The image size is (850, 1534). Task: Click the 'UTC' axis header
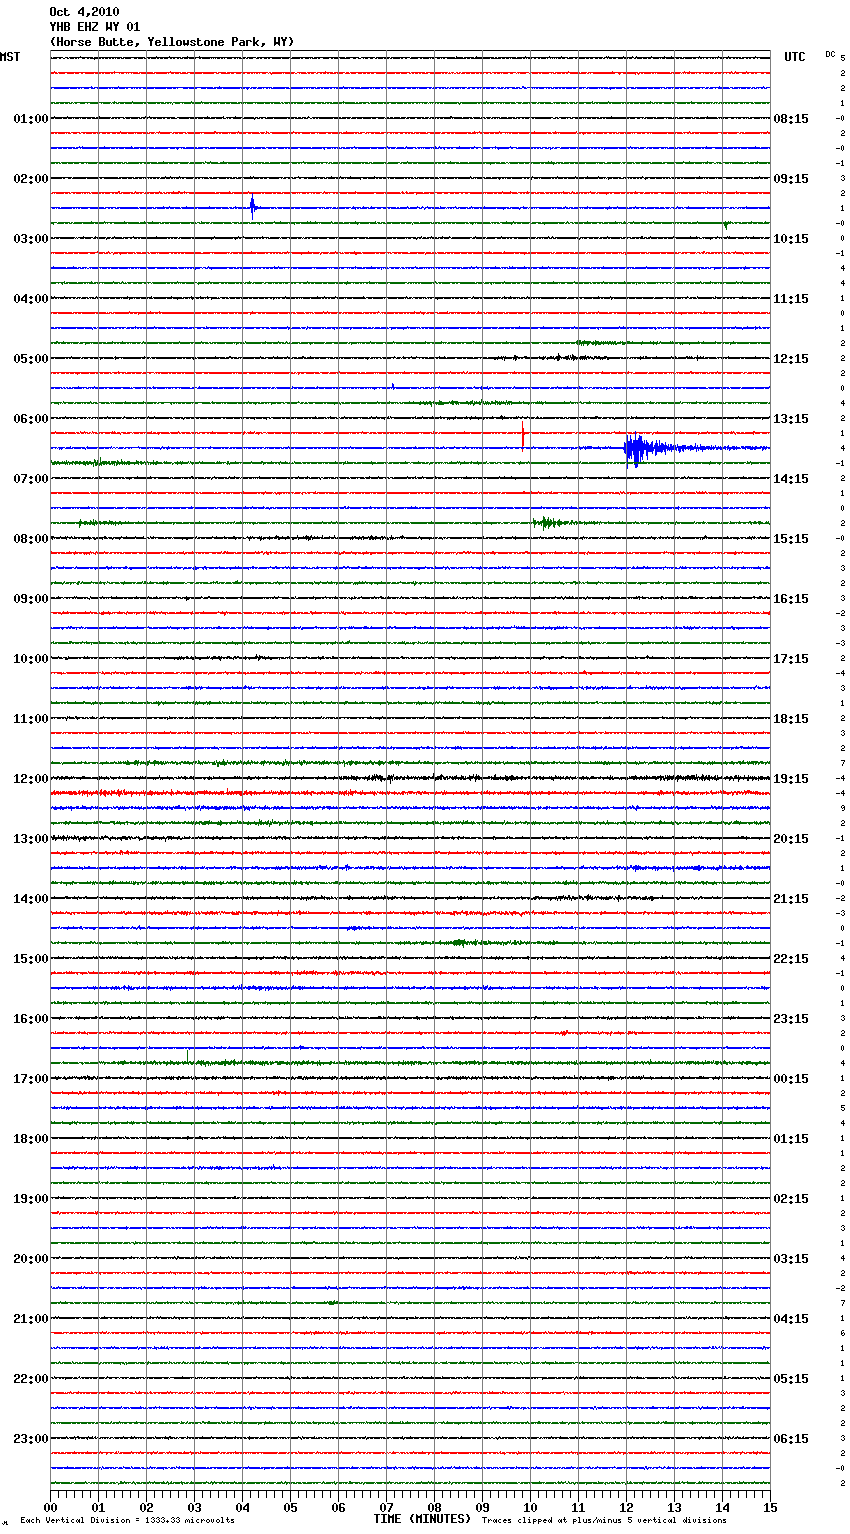[795, 57]
